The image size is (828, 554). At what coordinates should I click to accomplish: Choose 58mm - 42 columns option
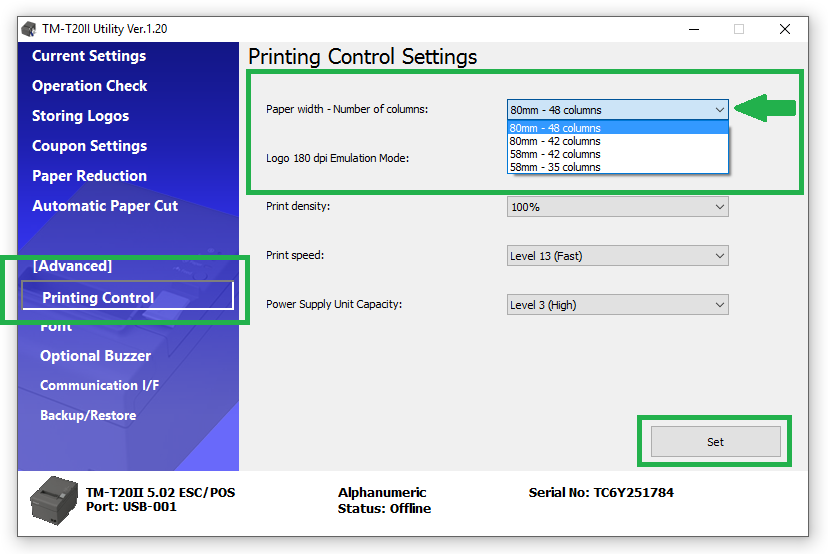coord(617,154)
